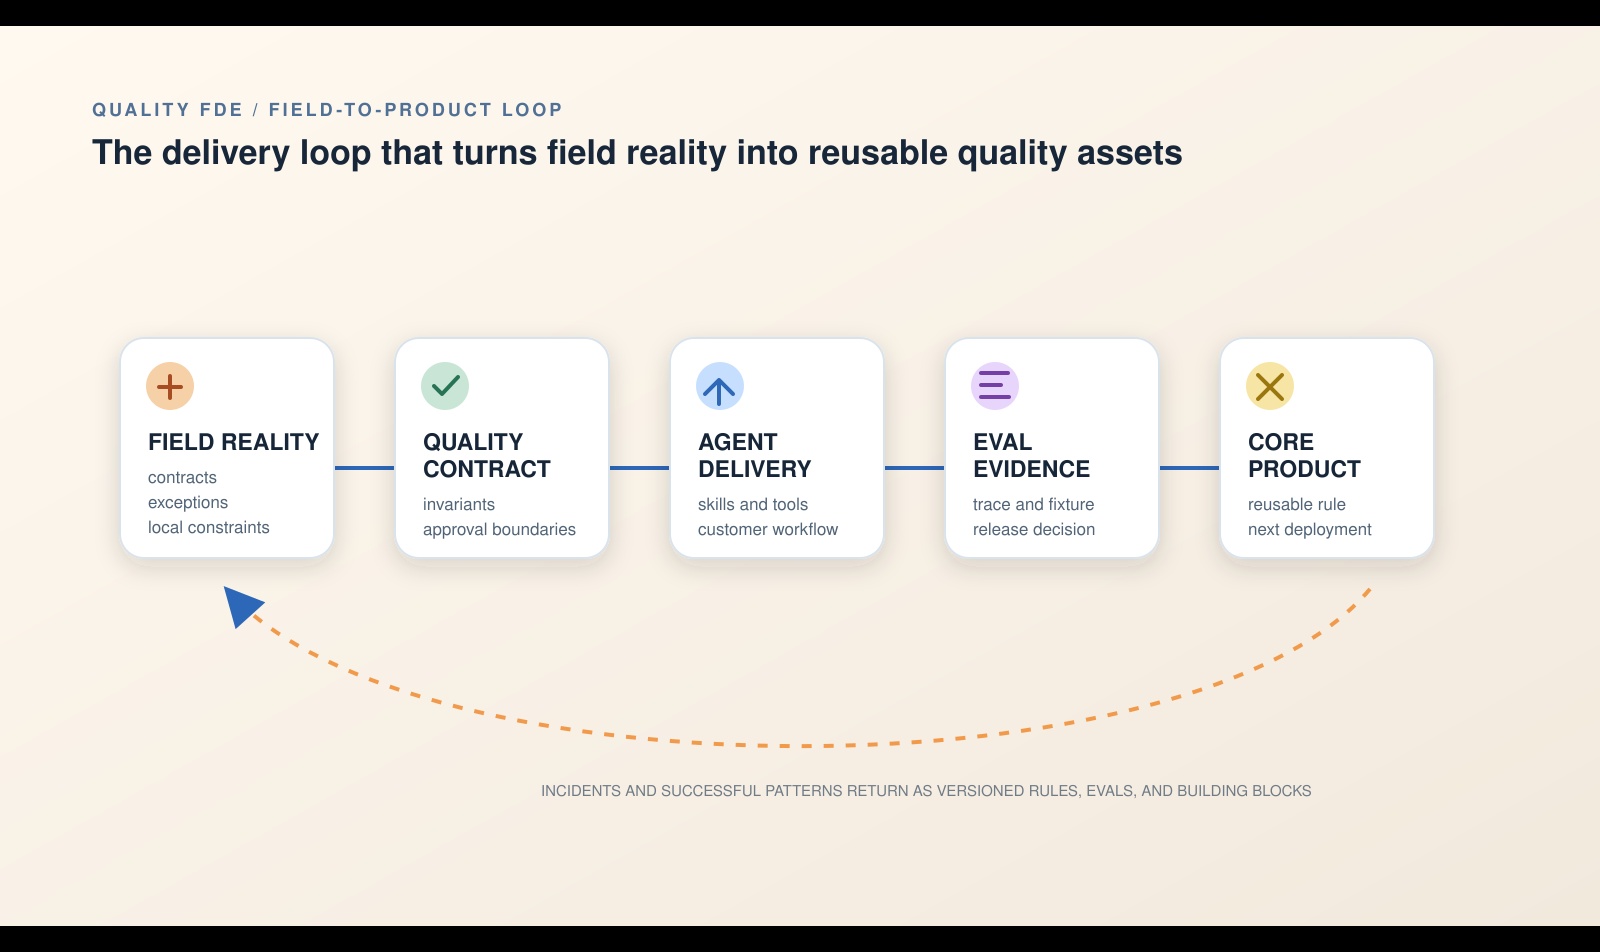The width and height of the screenshot is (1600, 952).
Task: Click 'customer workflow' text in Agent Delivery
Action: [x=768, y=529]
